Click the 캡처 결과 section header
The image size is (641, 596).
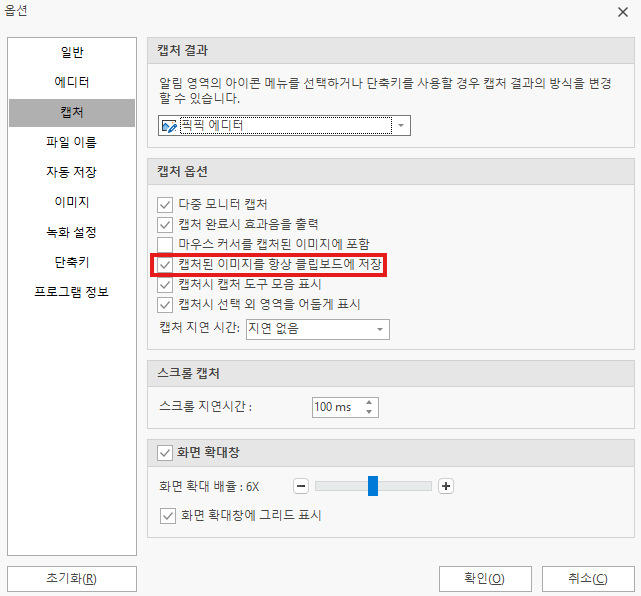[x=391, y=51]
